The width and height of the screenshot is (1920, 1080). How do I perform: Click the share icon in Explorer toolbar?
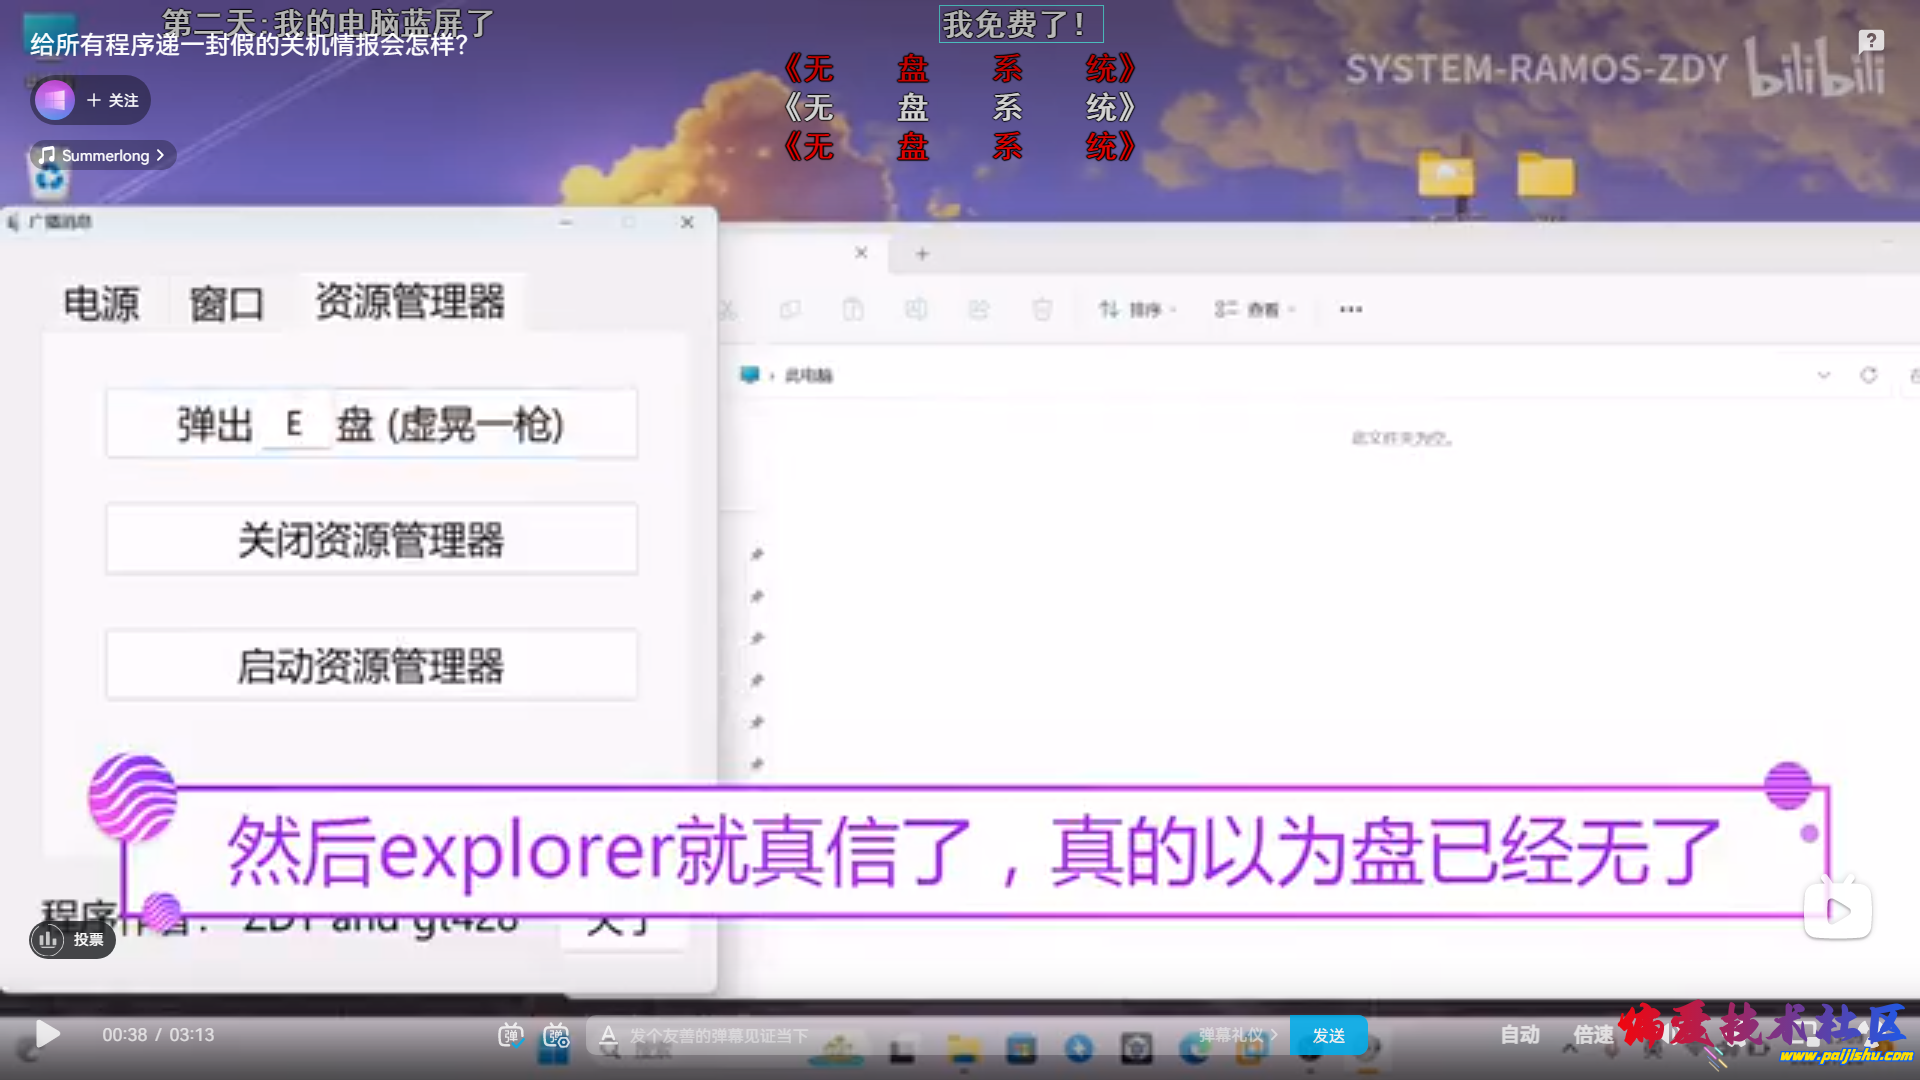point(979,310)
